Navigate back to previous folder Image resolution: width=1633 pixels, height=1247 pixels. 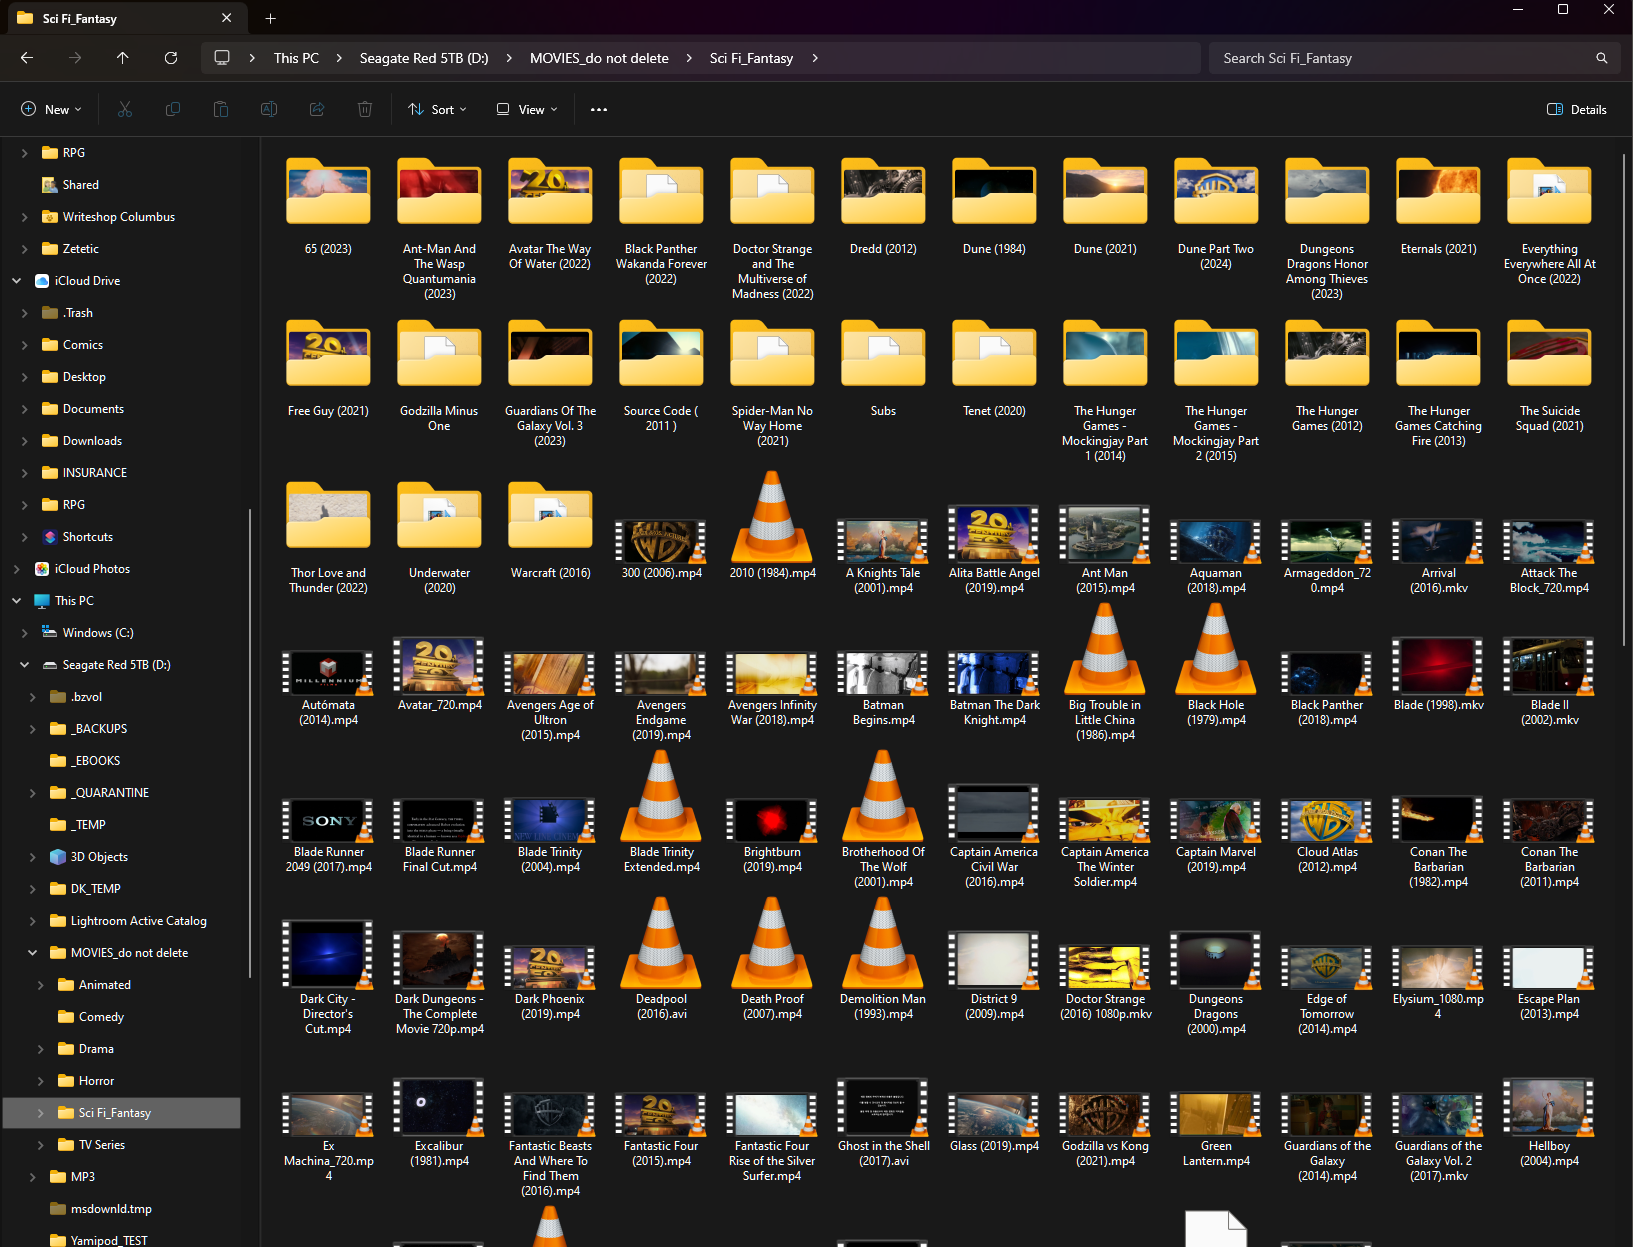(x=27, y=58)
